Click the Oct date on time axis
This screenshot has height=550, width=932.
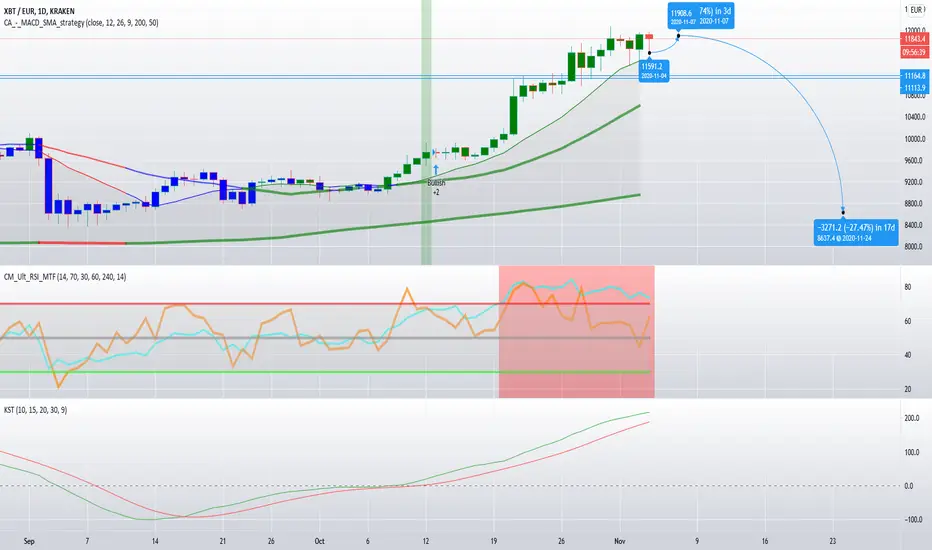319,541
